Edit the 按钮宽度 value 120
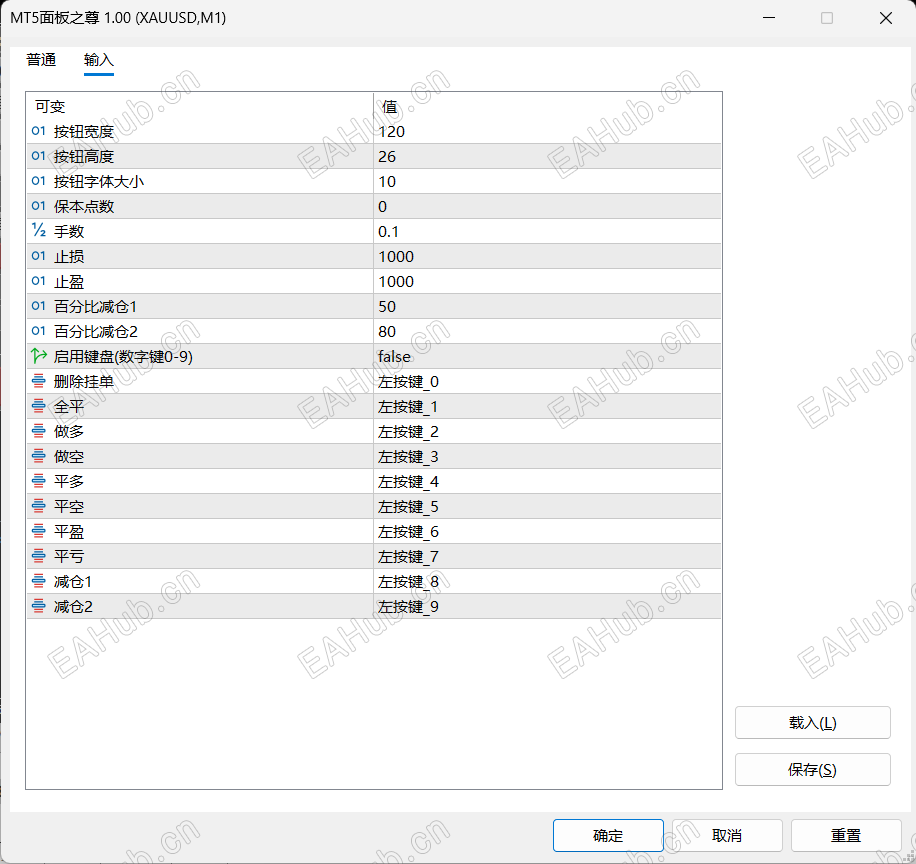 [x=547, y=131]
